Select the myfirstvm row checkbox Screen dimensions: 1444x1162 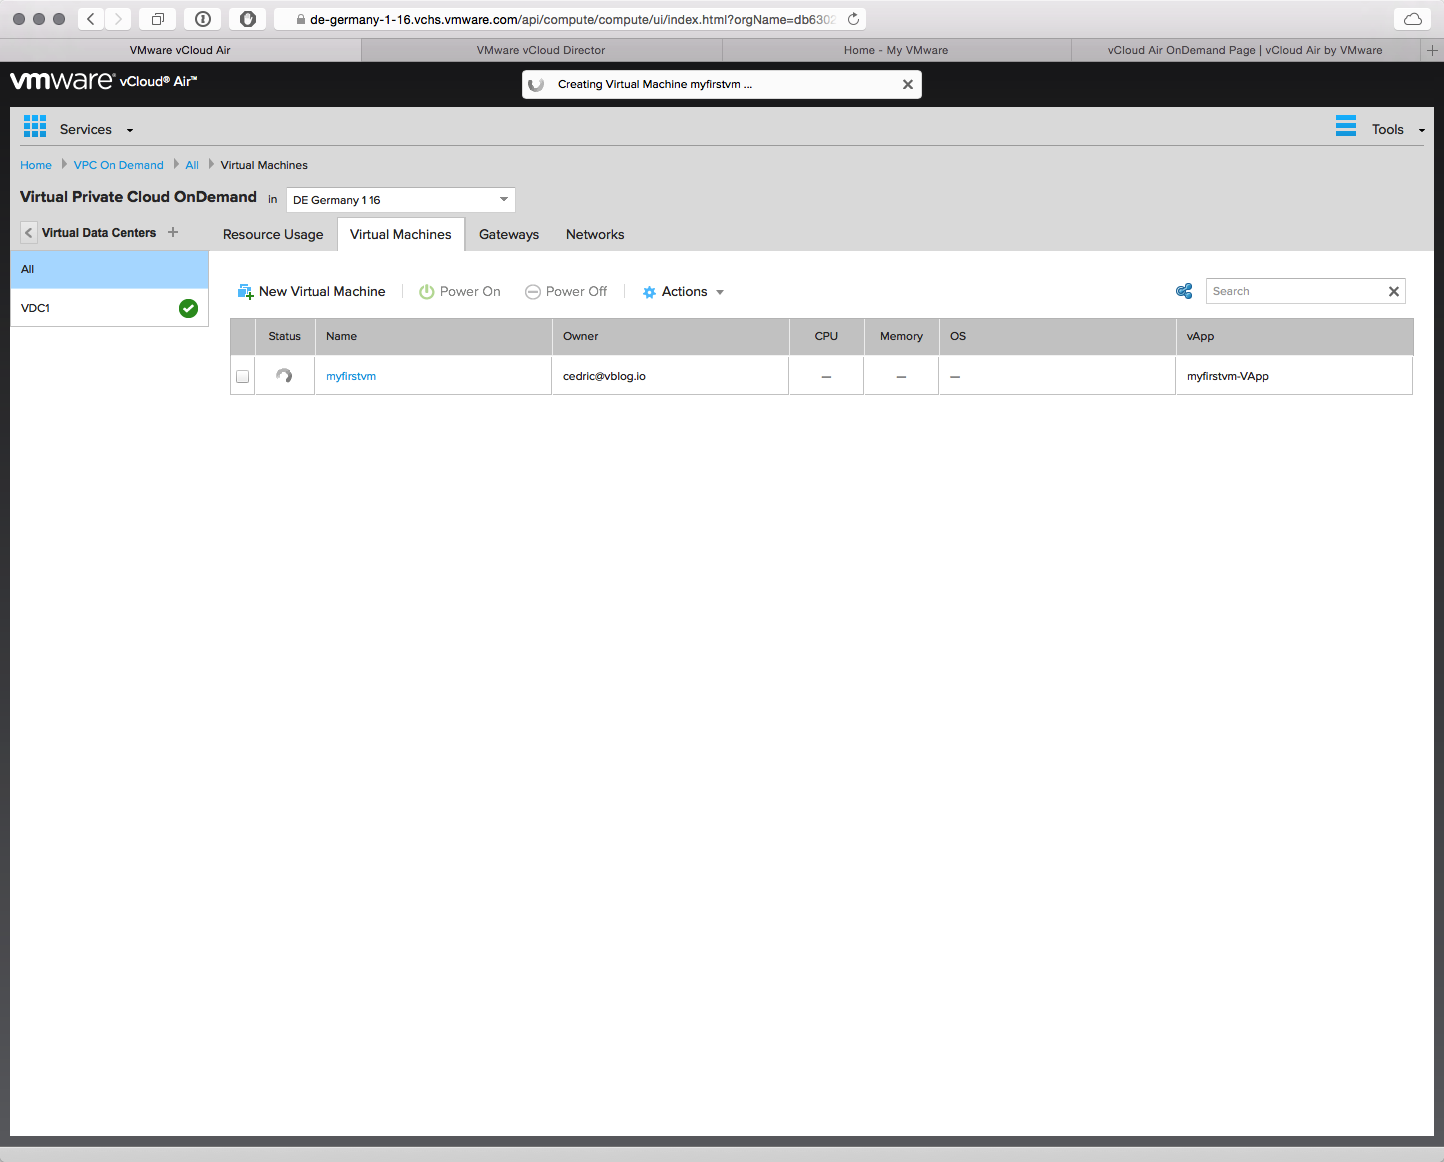click(242, 377)
